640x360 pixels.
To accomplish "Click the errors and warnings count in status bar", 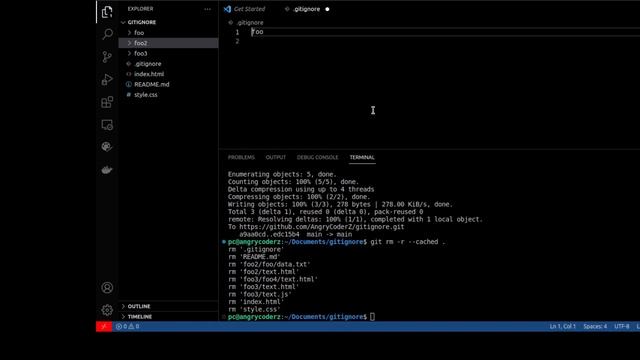I will [127, 327].
